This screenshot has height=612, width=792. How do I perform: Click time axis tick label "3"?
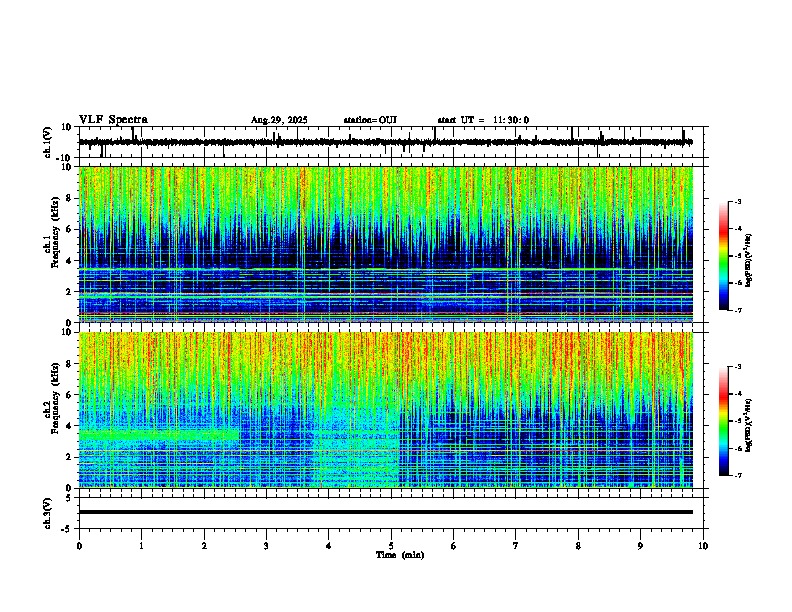tap(266, 546)
